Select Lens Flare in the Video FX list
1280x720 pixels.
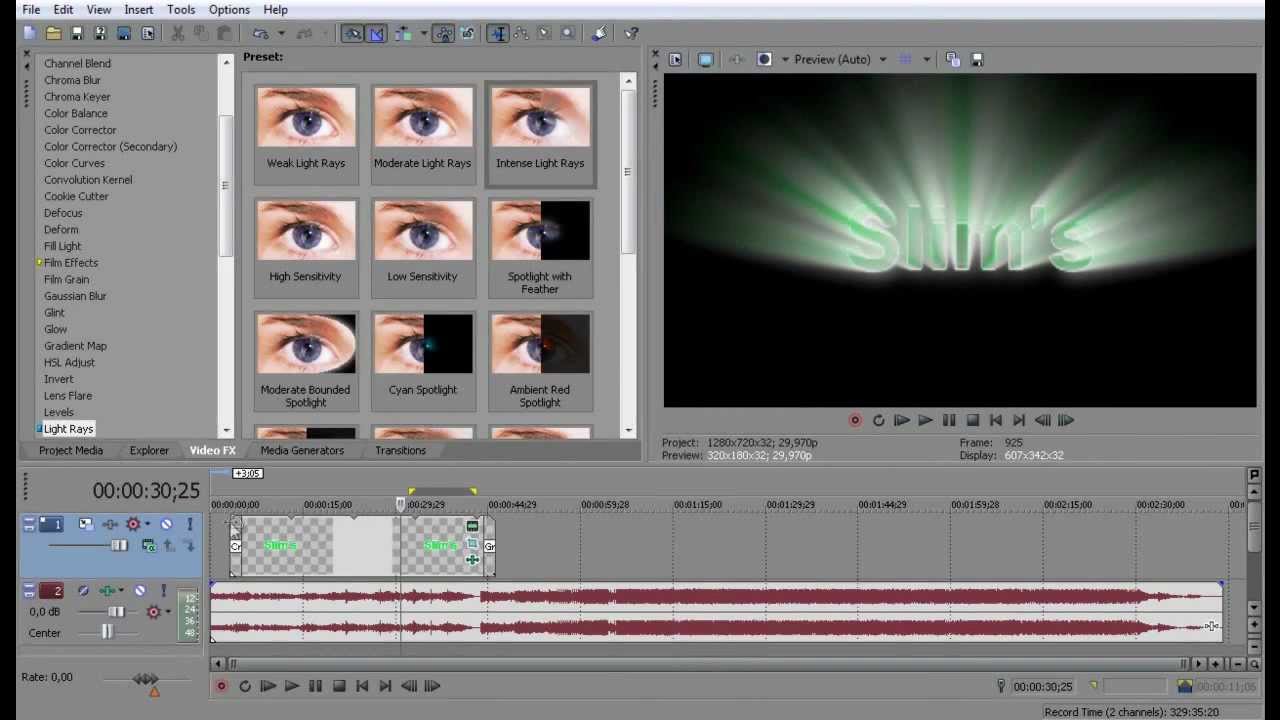click(68, 395)
